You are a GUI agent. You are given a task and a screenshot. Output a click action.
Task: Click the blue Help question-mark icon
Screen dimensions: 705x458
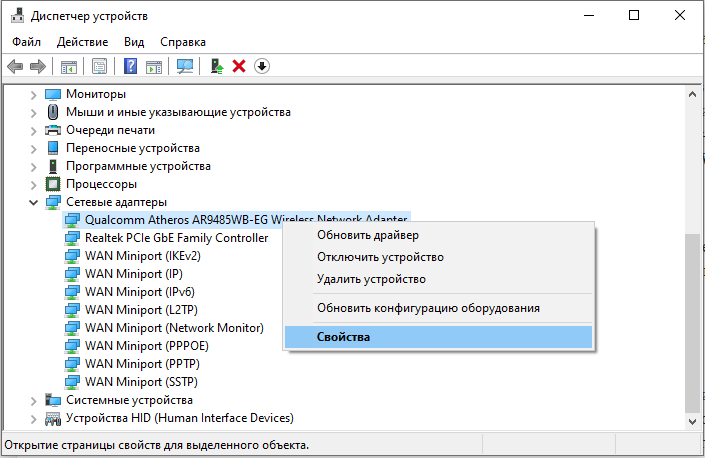point(130,67)
